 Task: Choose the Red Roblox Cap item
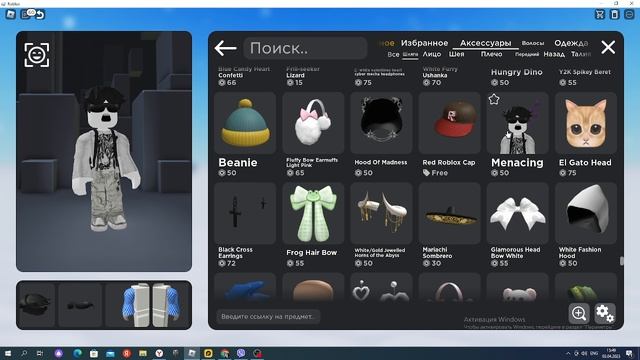coord(449,123)
